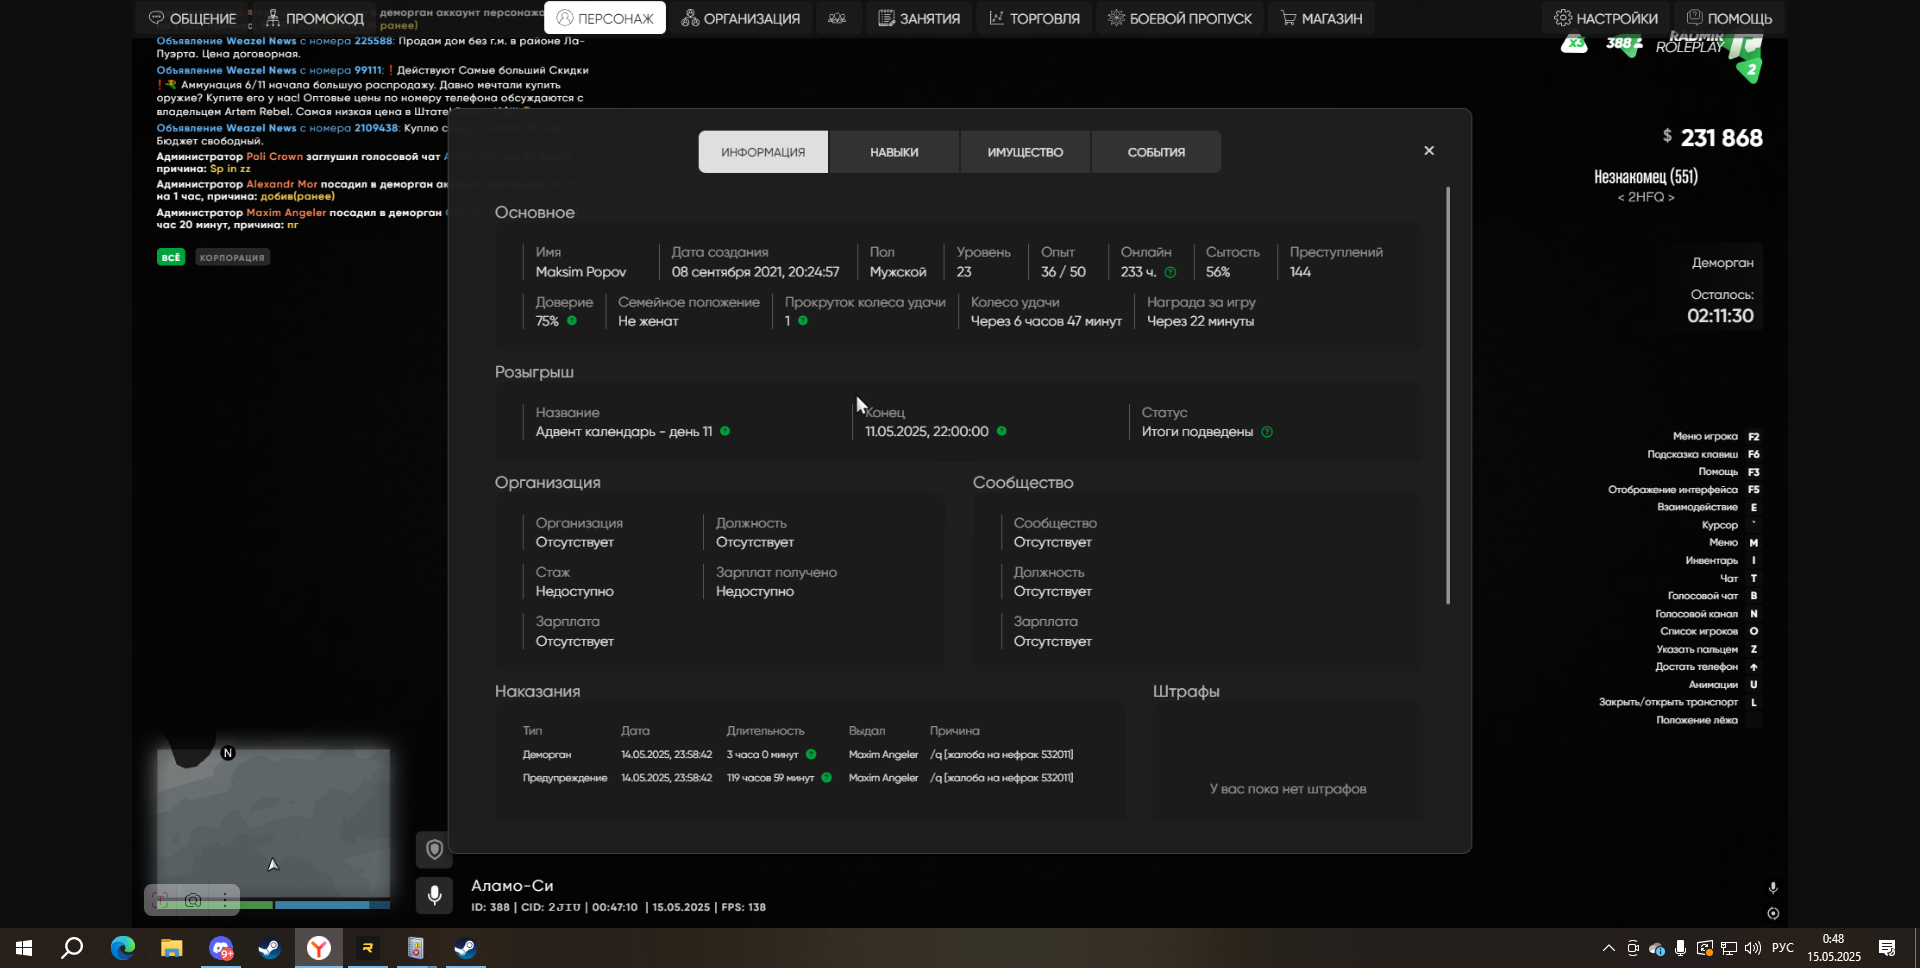This screenshot has width=1920, height=968.
Task: Click the green indicator beside Доверие 75%
Action: (572, 321)
